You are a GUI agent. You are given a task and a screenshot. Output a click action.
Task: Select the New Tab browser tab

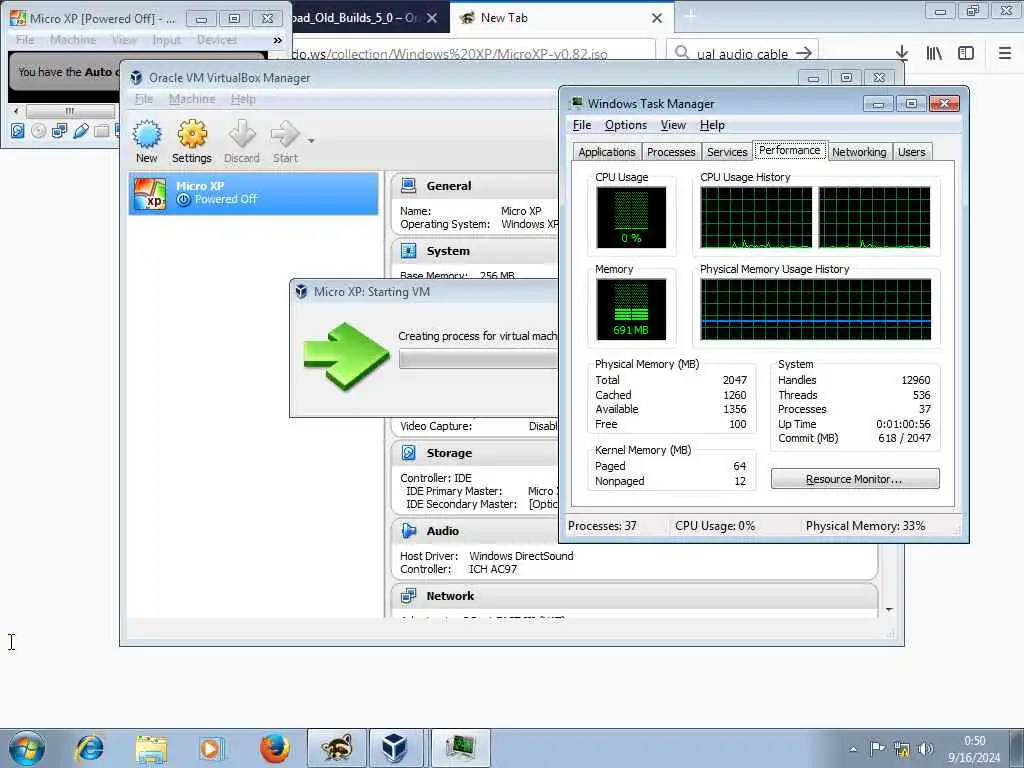[x=562, y=18]
